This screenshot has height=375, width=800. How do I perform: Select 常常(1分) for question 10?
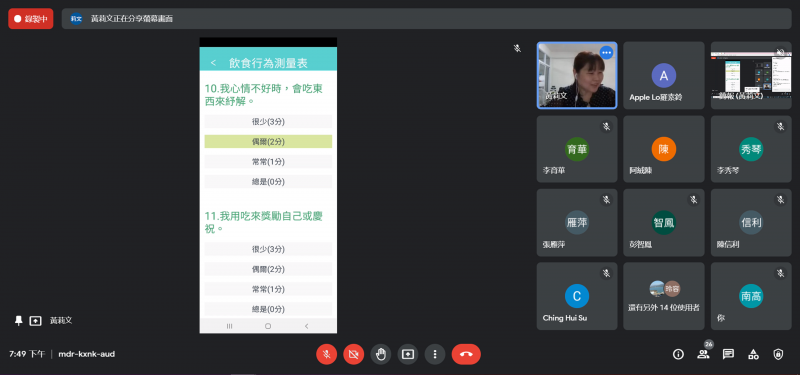pos(268,162)
